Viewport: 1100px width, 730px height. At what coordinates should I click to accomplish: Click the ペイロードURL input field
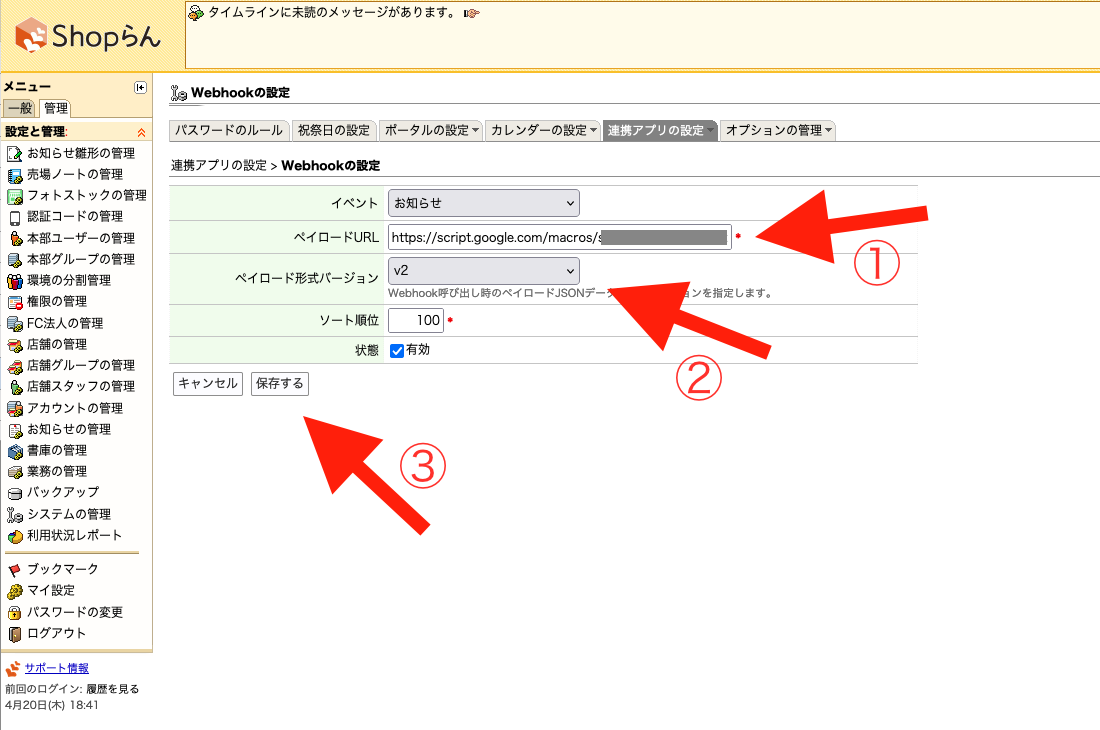click(x=559, y=237)
